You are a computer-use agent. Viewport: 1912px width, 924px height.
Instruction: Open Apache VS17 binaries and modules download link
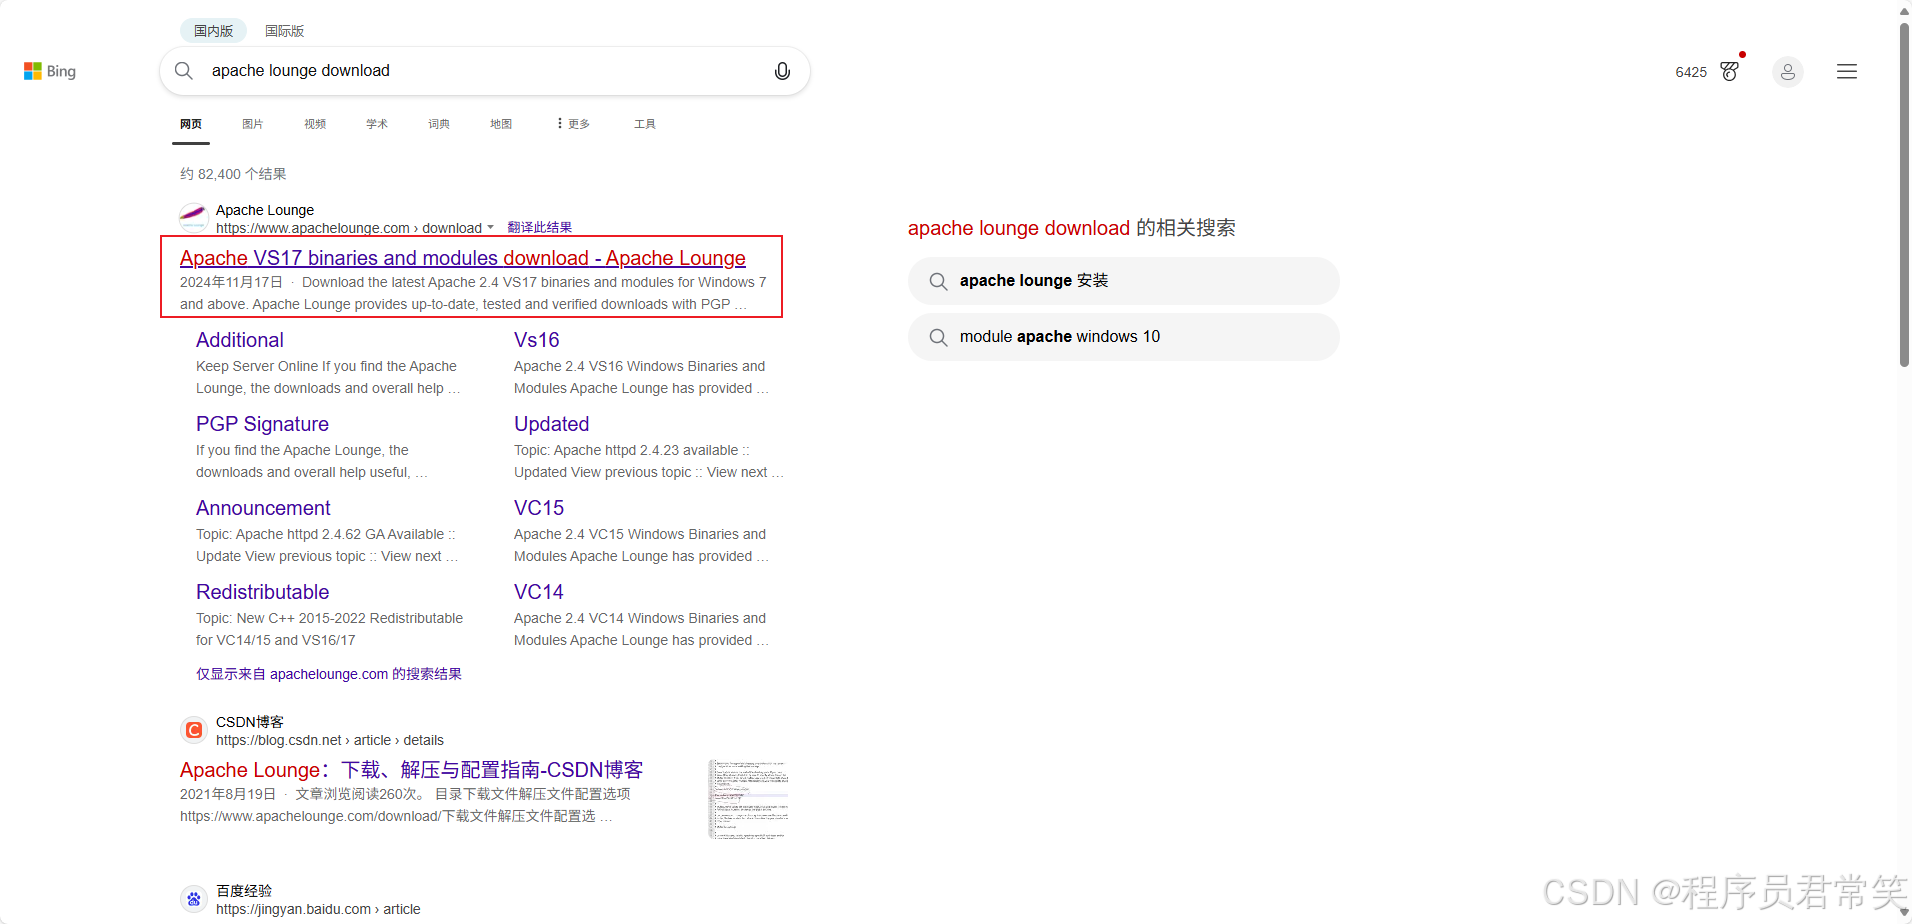pos(463,258)
